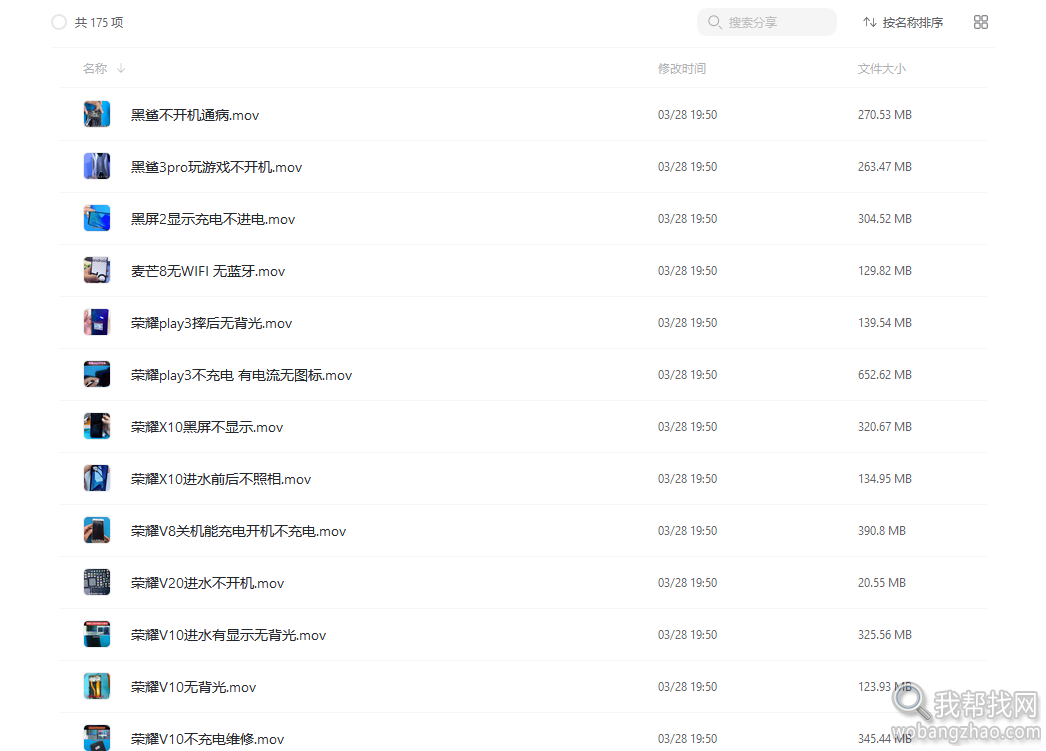The image size is (1046, 751).
Task: Click size value 325.56 MB
Action: 885,635
